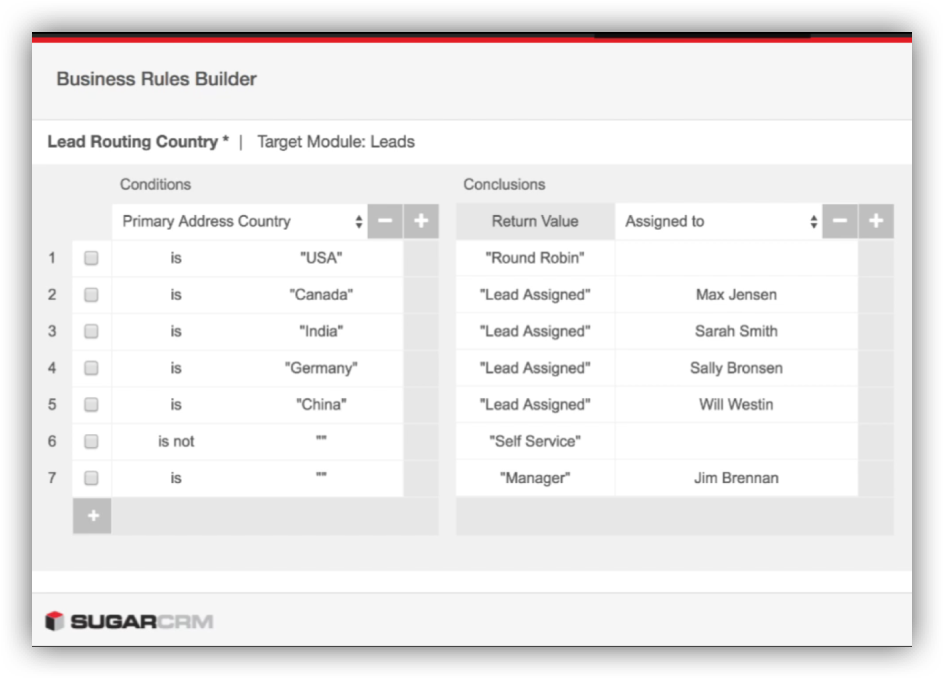Click the "is not" operator in row 6

[176, 441]
